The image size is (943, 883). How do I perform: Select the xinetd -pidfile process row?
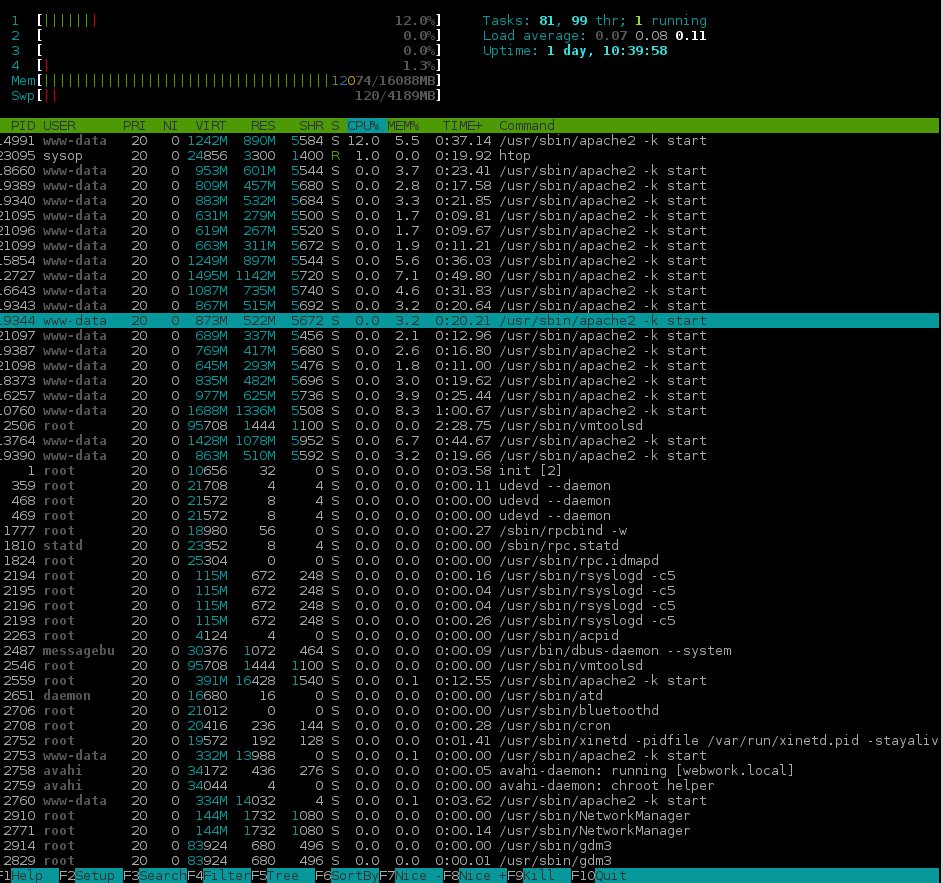click(x=469, y=741)
